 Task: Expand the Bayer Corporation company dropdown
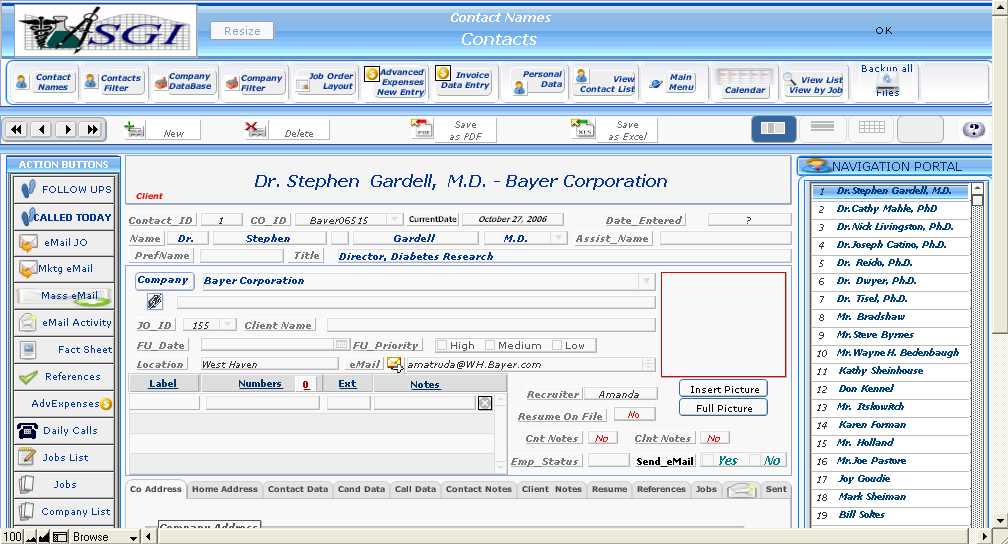pos(645,281)
